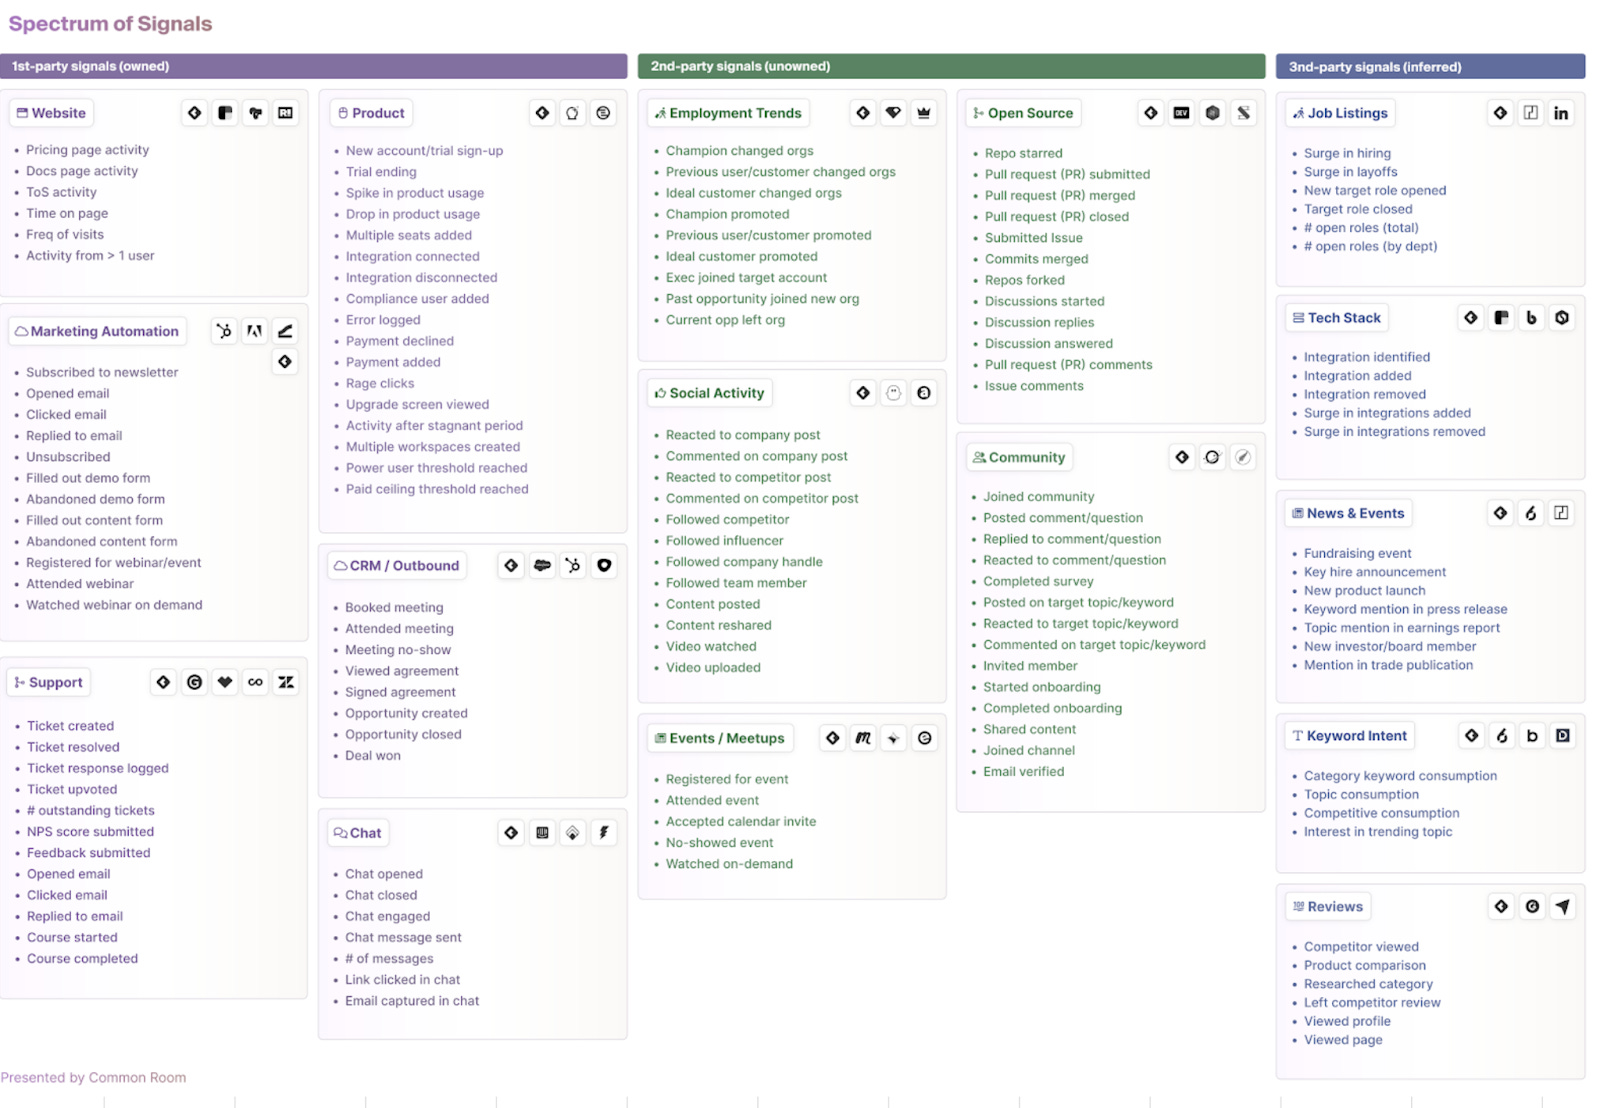Click the hexagon icon in Open Source card
This screenshot has width=1600, height=1108.
(x=1212, y=113)
